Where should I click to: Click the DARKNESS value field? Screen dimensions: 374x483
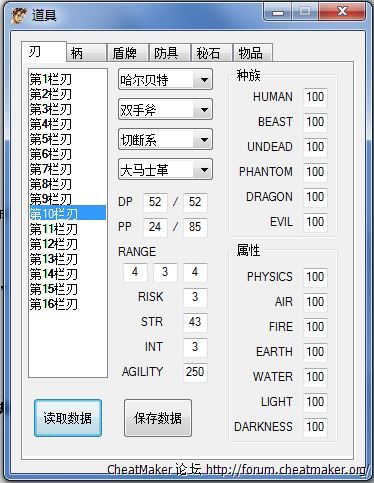click(315, 427)
